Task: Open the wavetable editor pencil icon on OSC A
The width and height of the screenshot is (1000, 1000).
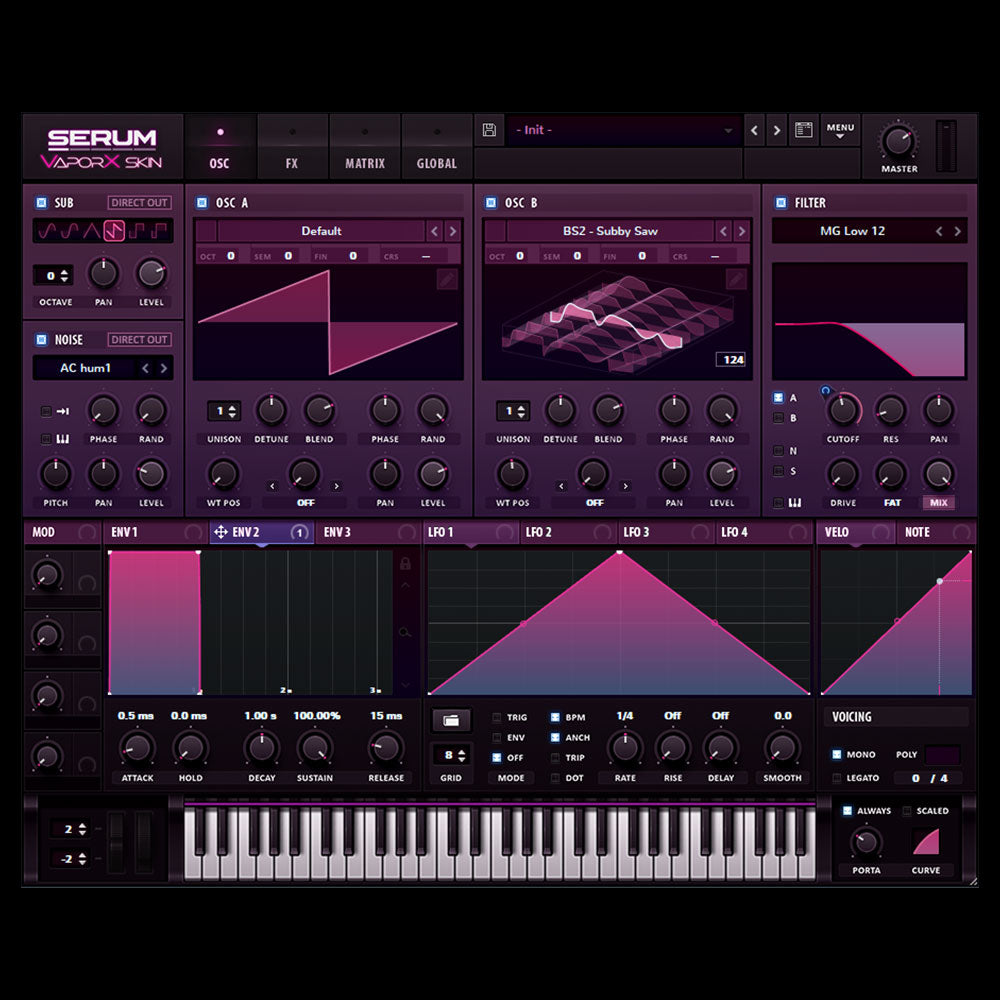Action: [x=447, y=280]
